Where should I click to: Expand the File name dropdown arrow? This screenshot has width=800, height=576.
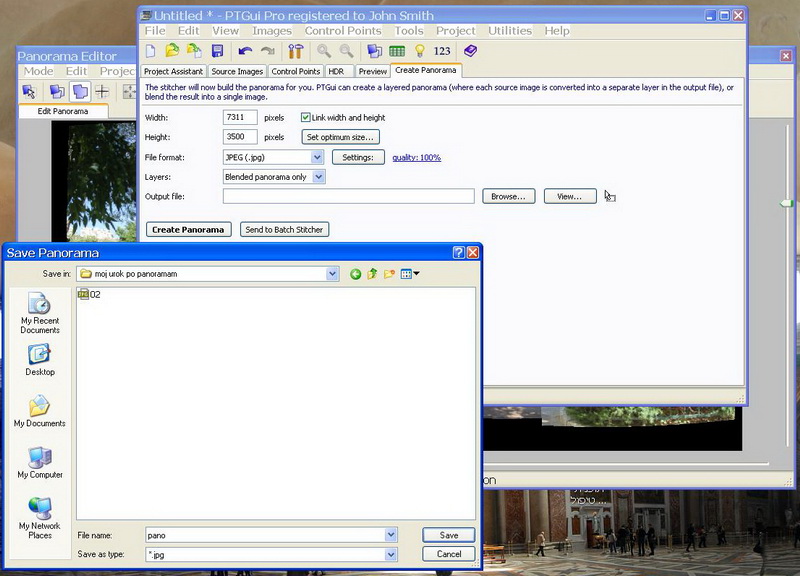pyautogui.click(x=390, y=535)
